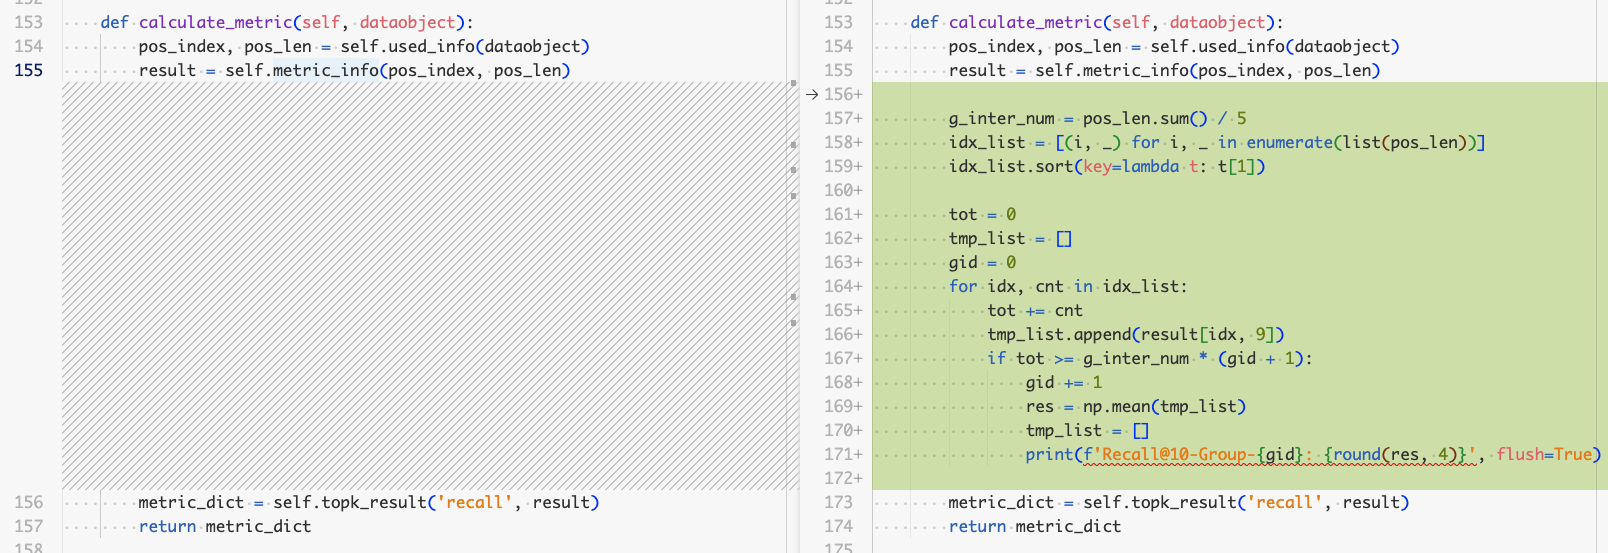
Task: Click the 'tot += cnt' line
Action: coord(1035,310)
